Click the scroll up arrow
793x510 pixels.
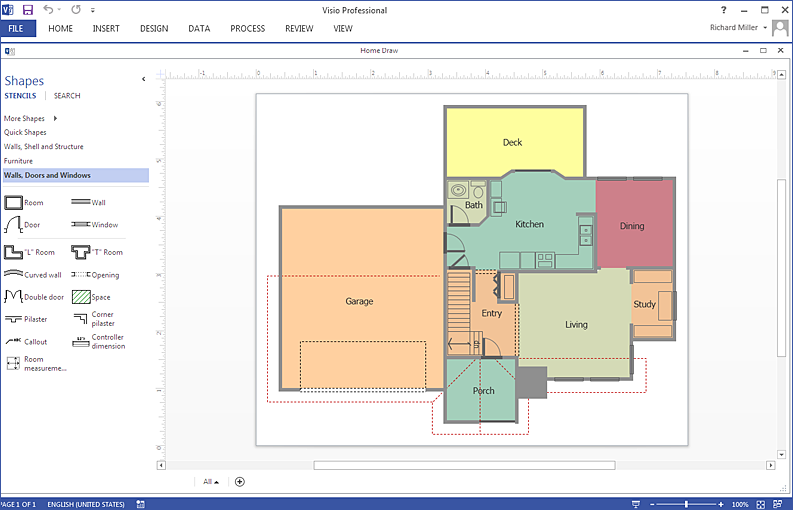pyautogui.click(x=781, y=74)
